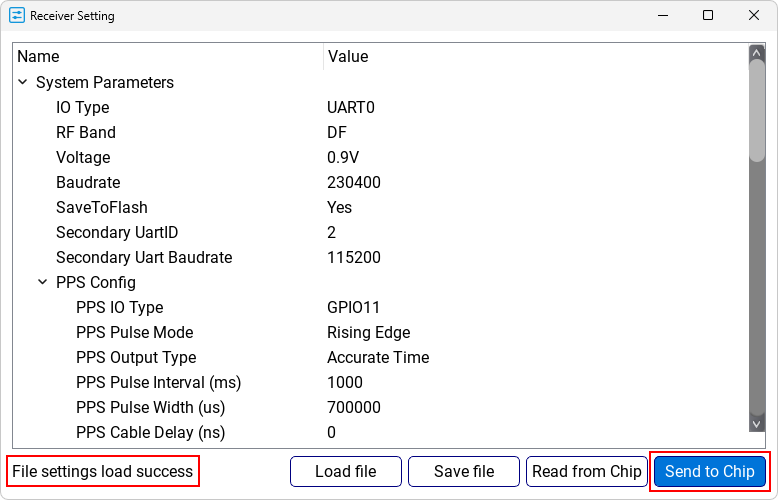Maximize the Receiver Setting window
The width and height of the screenshot is (778, 500).
tap(707, 16)
